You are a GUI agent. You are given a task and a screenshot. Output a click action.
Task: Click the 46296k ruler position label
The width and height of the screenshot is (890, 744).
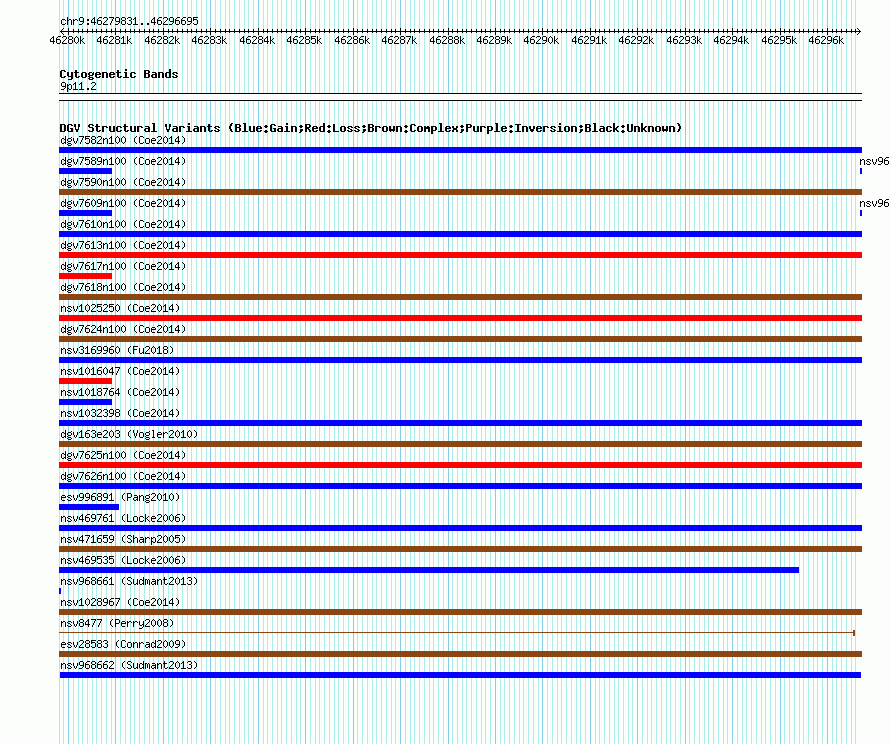point(826,40)
